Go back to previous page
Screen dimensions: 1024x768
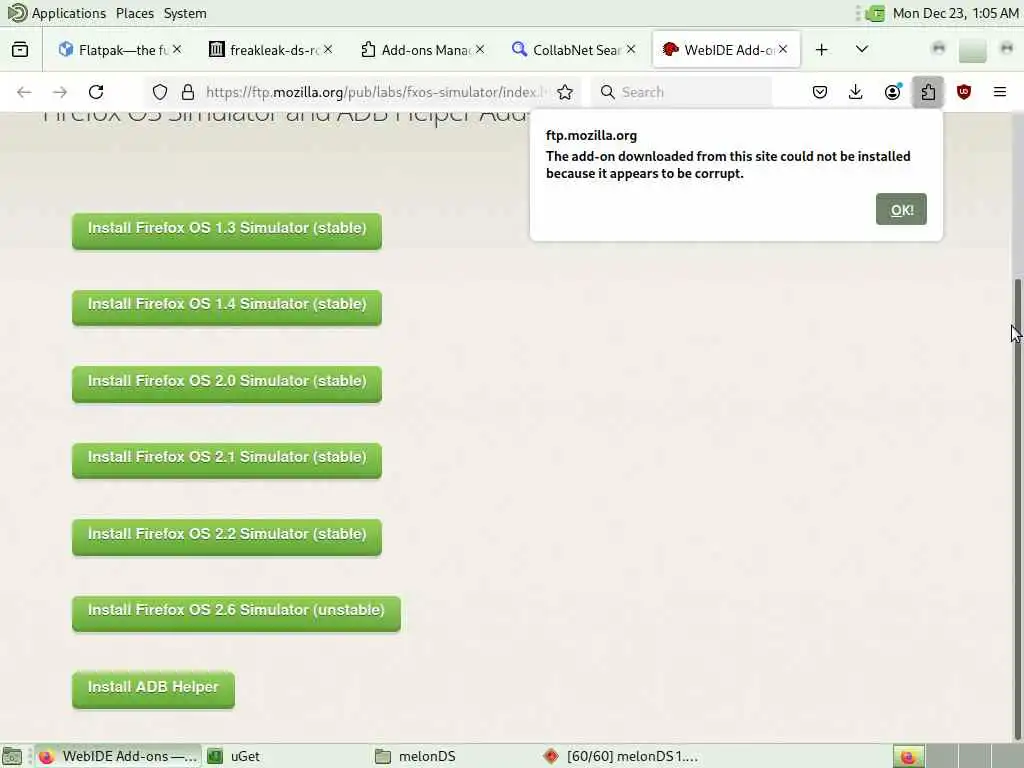click(24, 92)
